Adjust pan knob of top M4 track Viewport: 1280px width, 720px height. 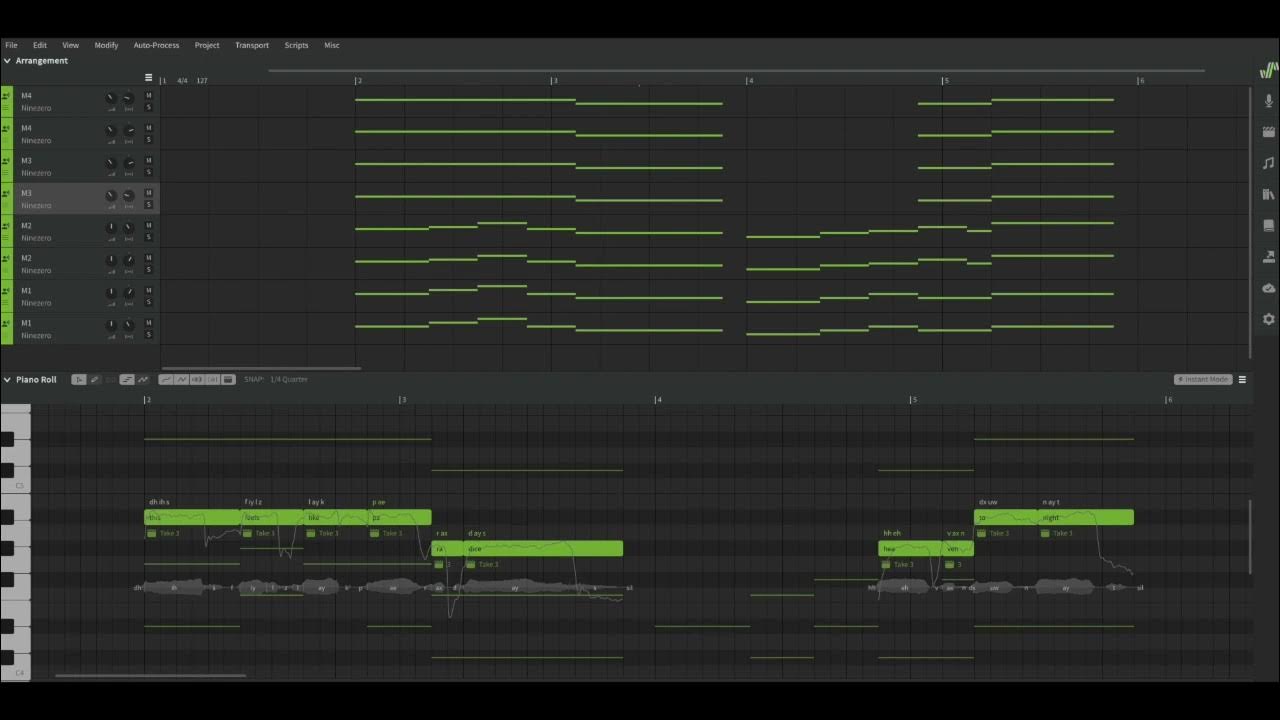point(128,97)
